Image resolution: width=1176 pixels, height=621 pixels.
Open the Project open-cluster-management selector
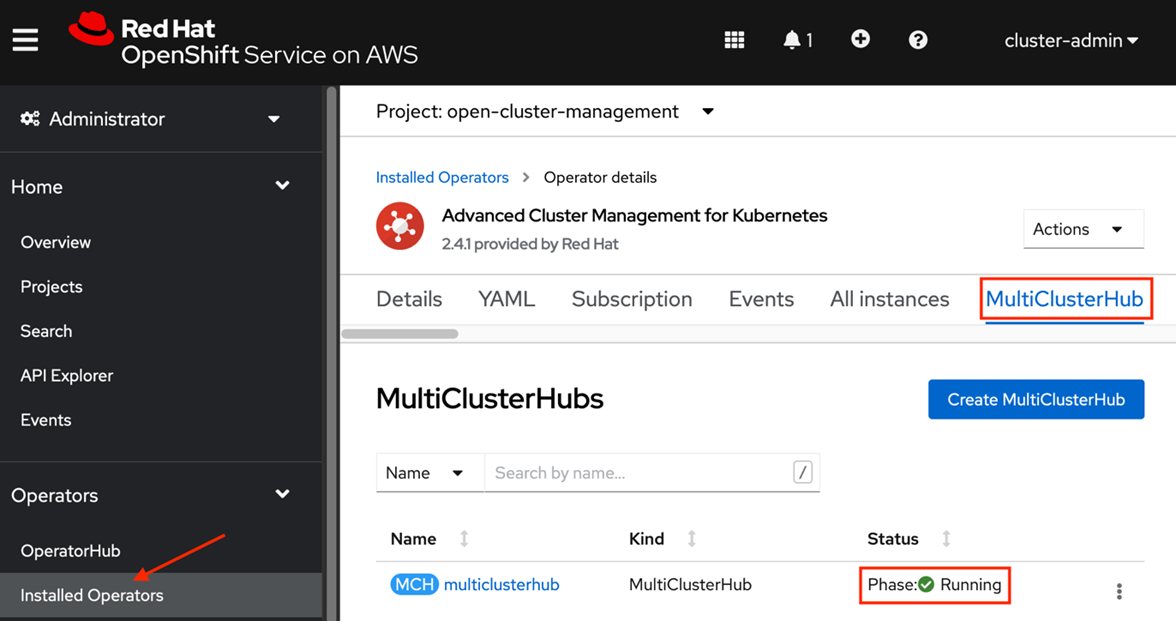(x=545, y=112)
